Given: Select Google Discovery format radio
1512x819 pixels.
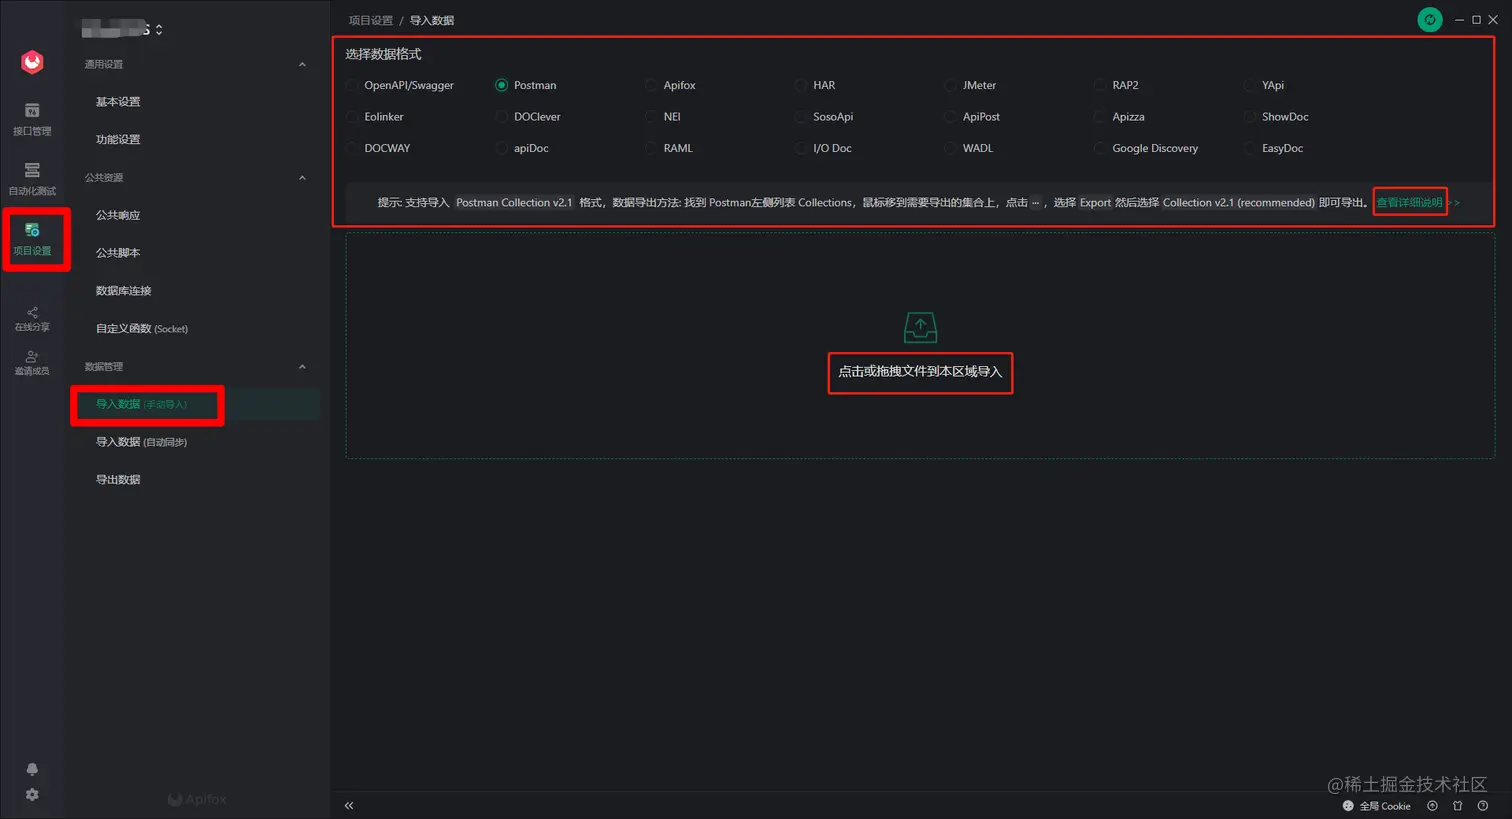Looking at the screenshot, I should coord(1100,148).
